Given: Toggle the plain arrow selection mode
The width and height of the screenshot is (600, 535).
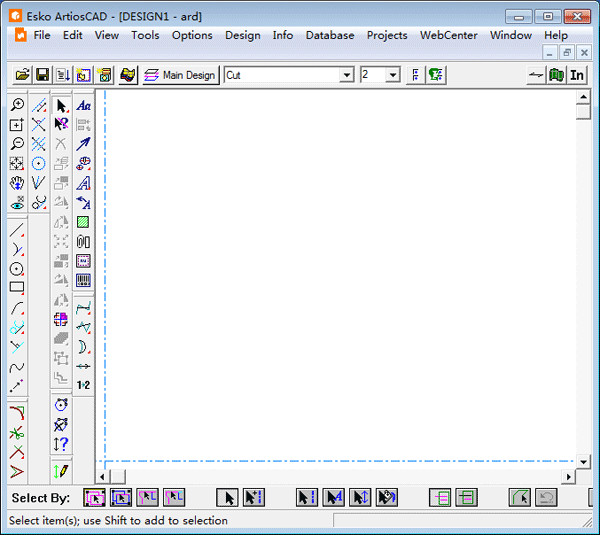Looking at the screenshot, I should tap(227, 497).
